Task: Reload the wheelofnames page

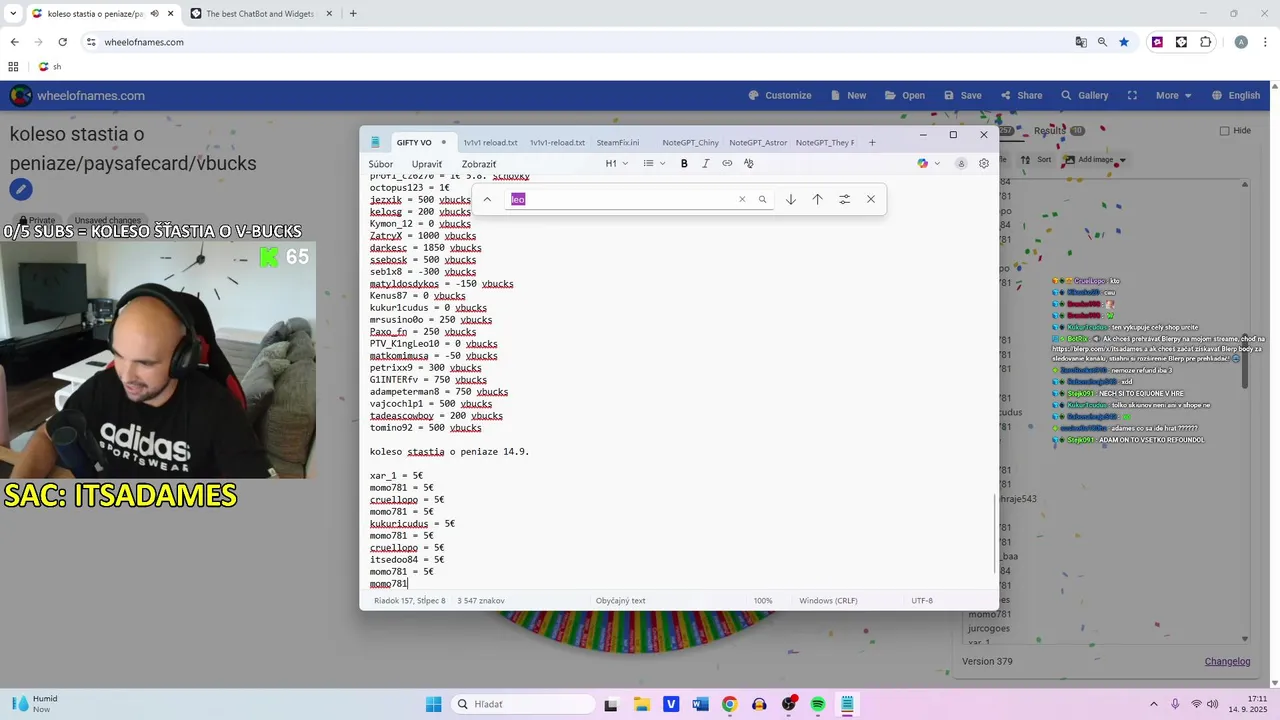Action: 62,42
